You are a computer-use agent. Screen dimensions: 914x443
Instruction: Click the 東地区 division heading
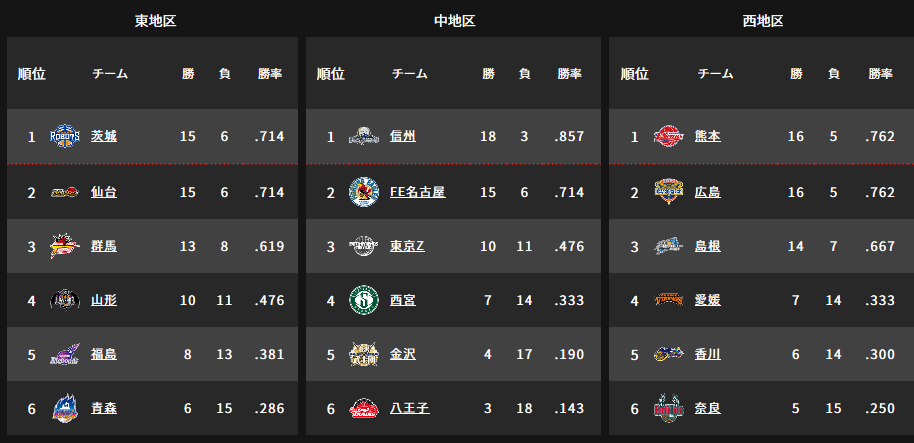click(155, 21)
